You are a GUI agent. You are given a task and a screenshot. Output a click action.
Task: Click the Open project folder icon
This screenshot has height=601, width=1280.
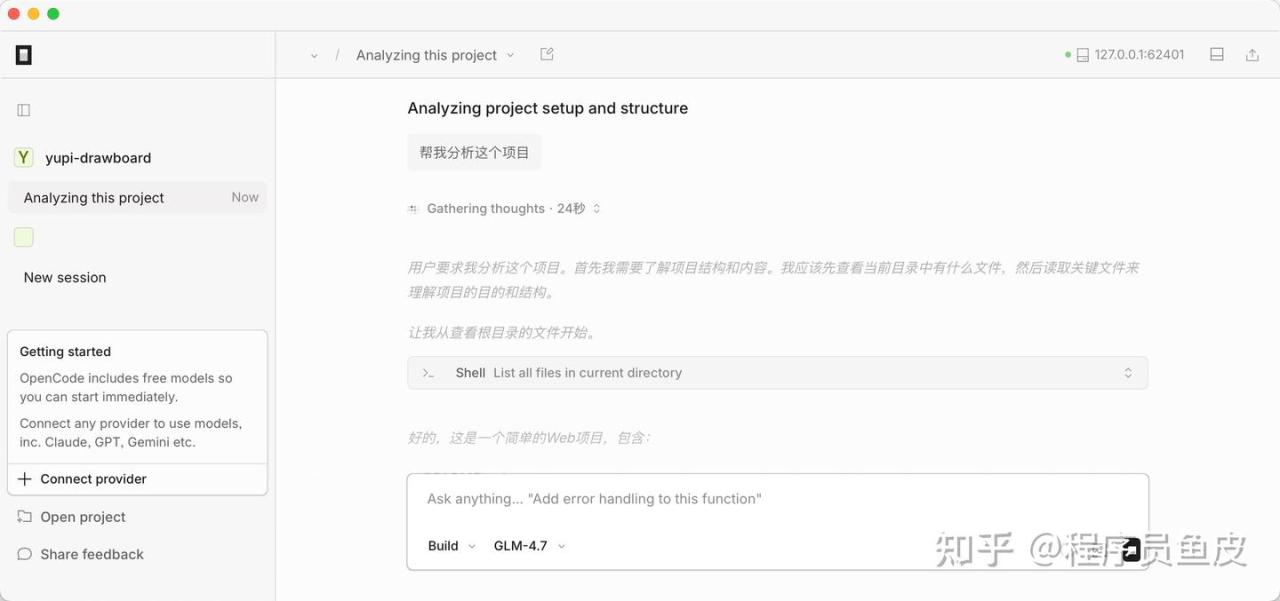pos(25,517)
